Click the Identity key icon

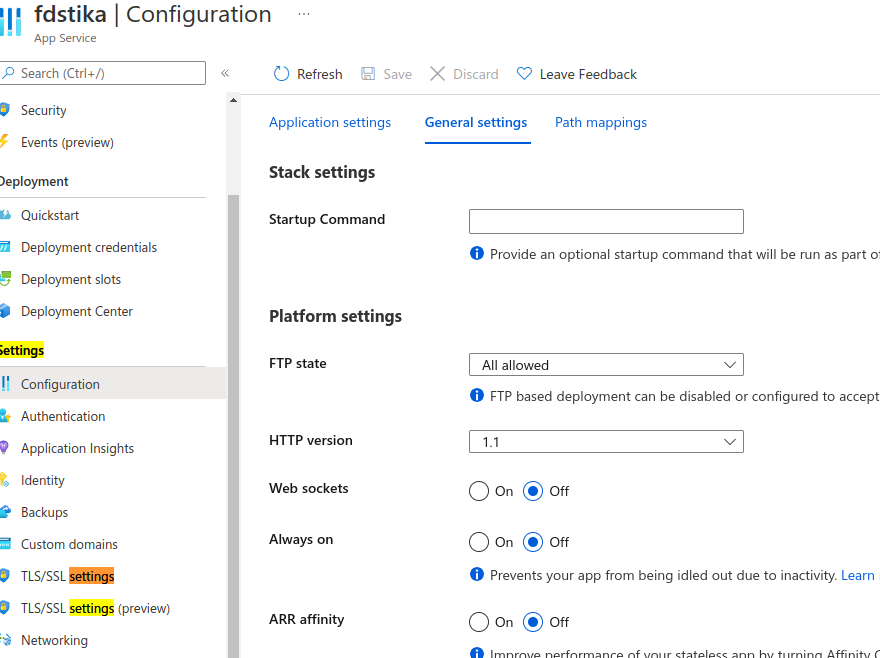[5, 480]
